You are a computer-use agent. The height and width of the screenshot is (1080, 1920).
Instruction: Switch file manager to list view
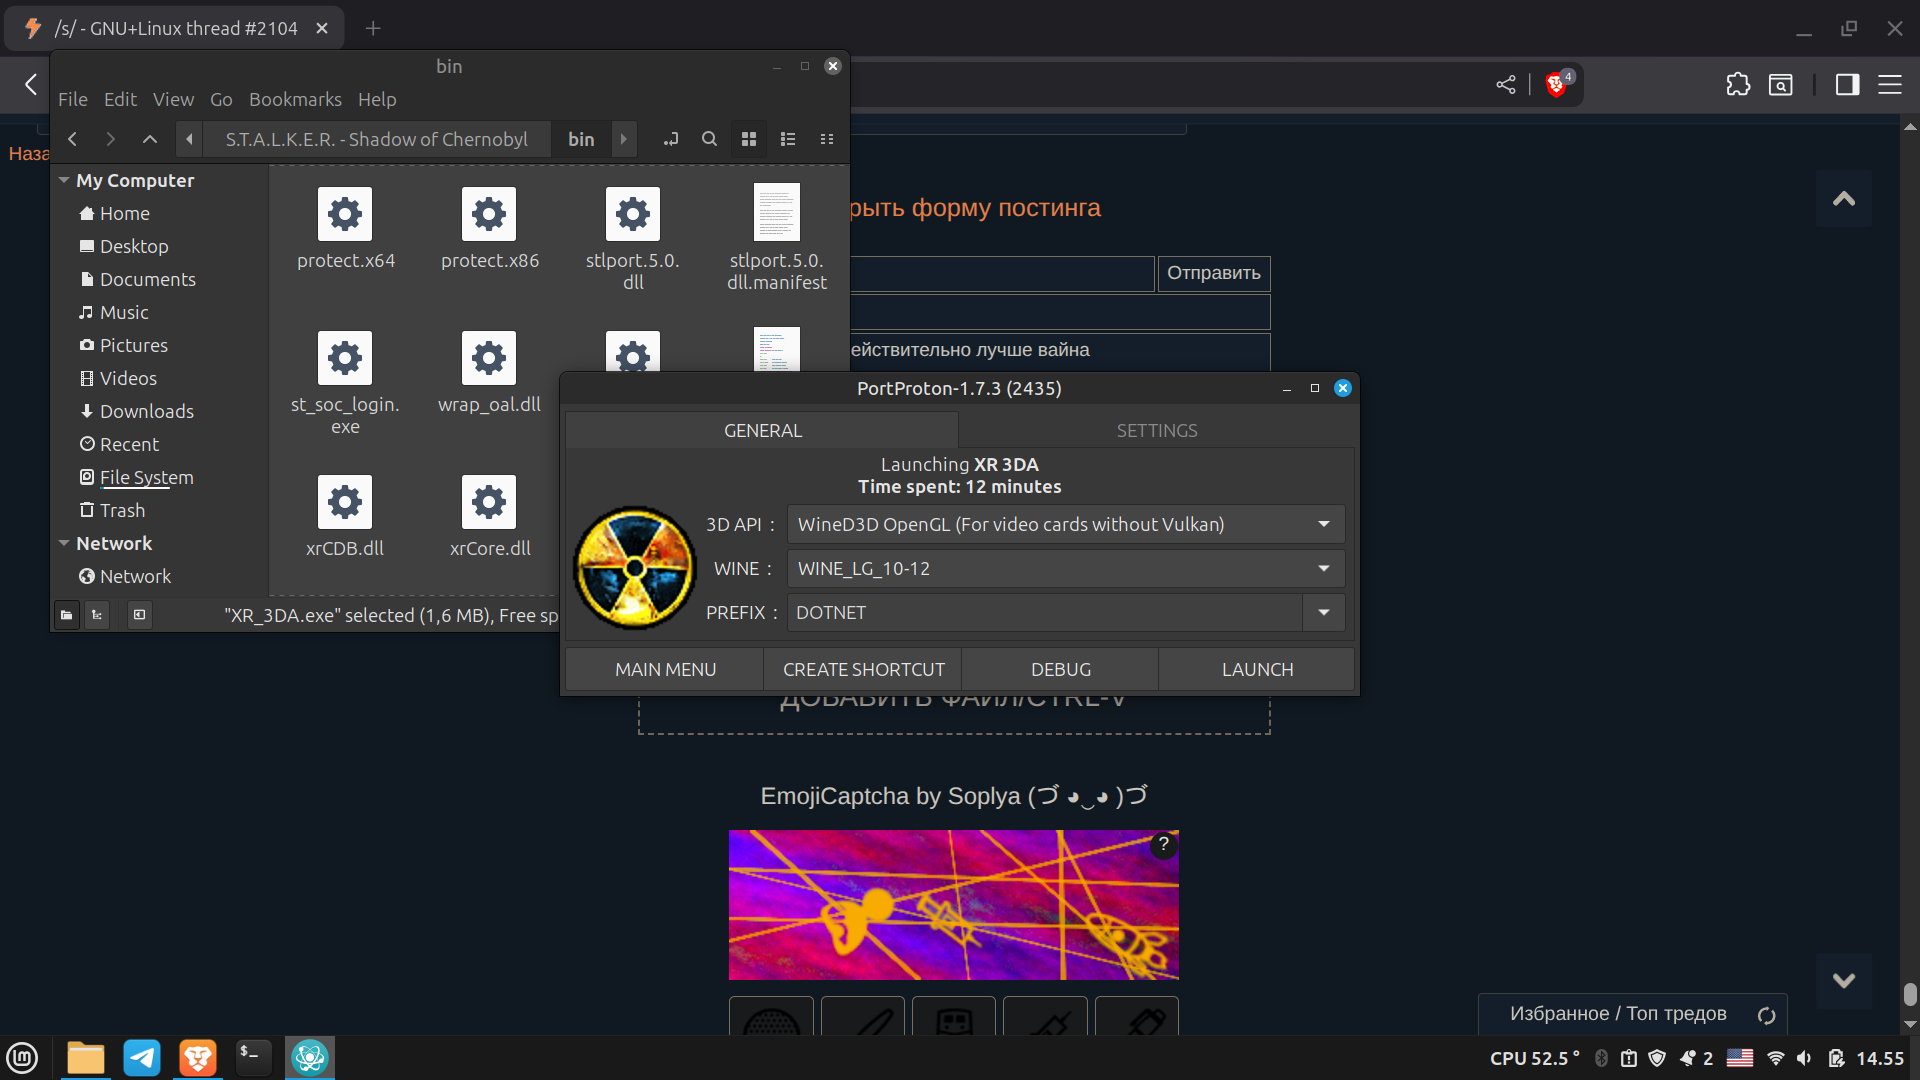click(x=788, y=139)
